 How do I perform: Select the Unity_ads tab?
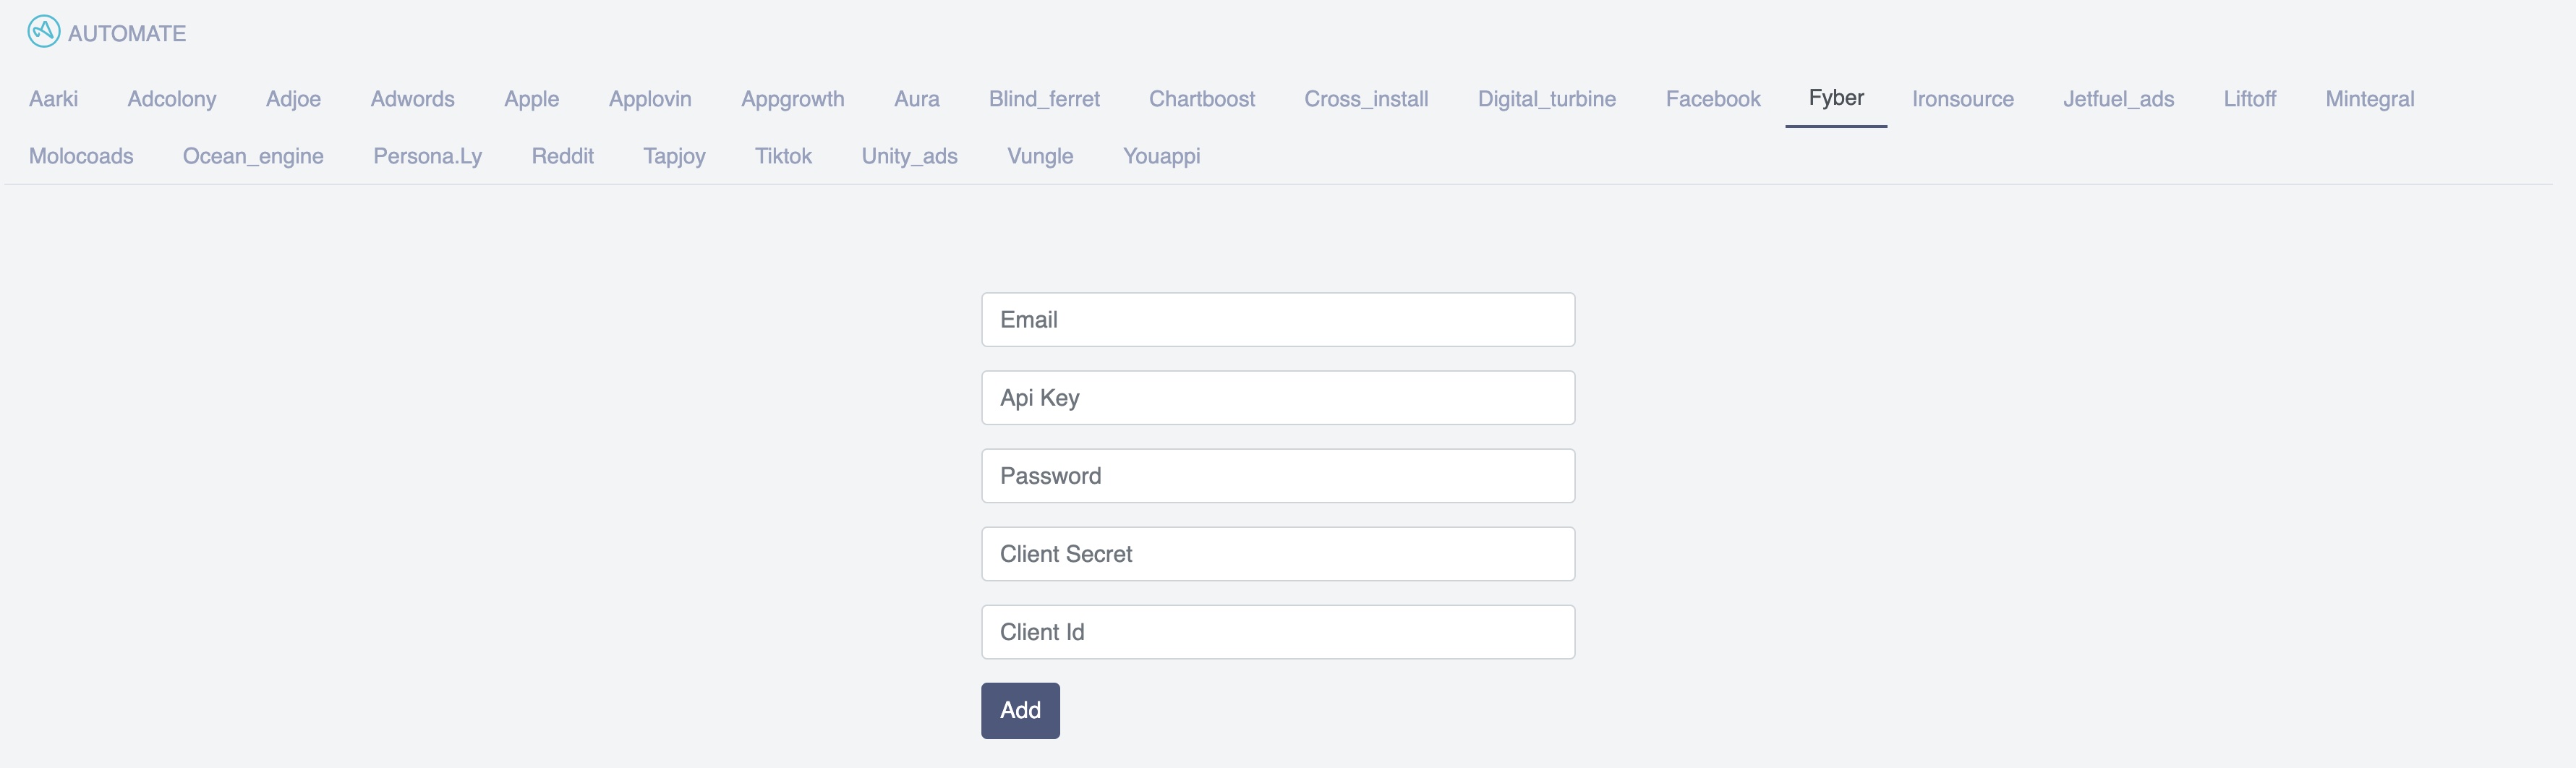(x=910, y=156)
